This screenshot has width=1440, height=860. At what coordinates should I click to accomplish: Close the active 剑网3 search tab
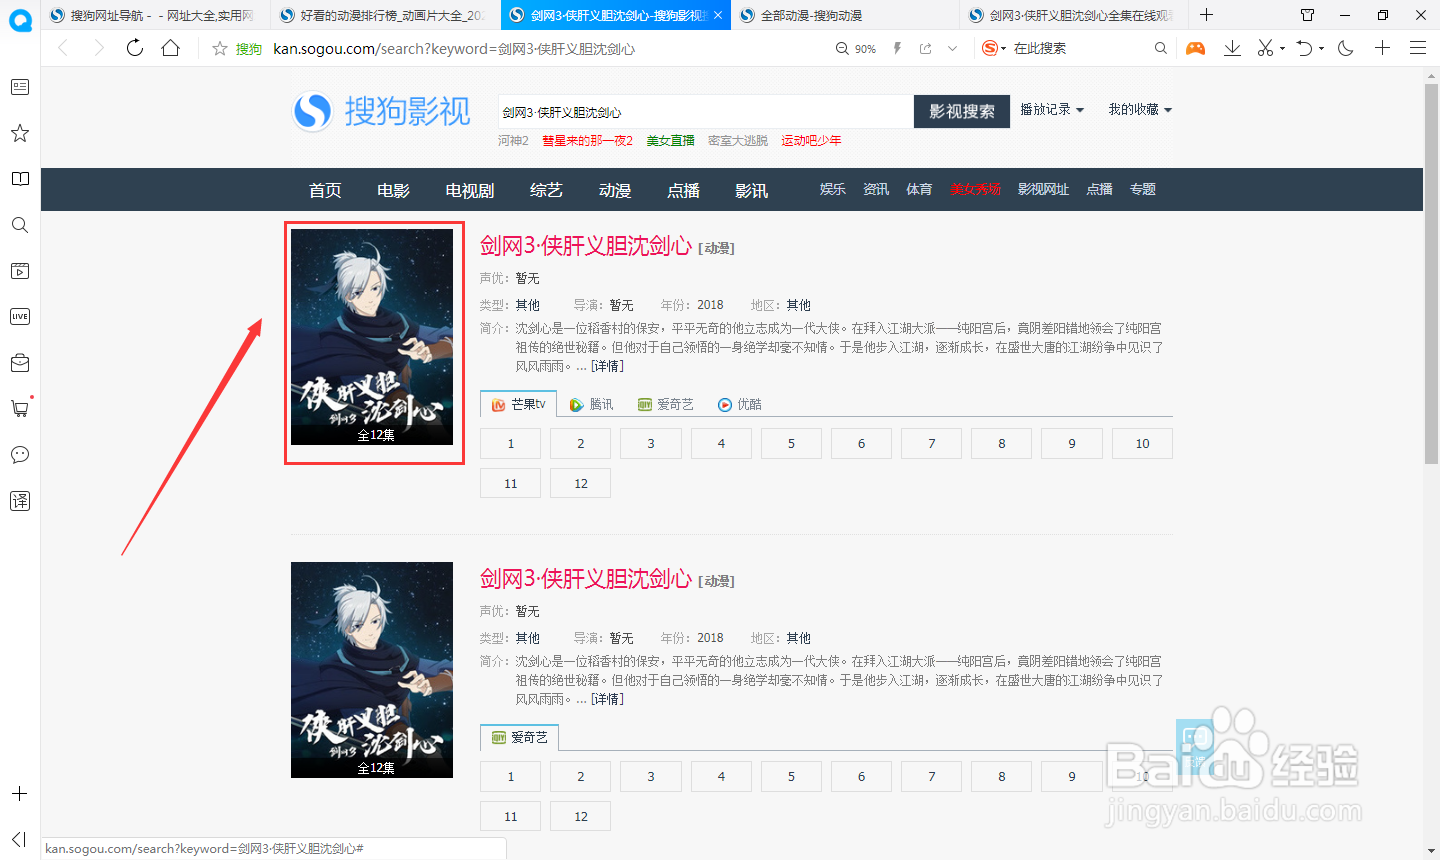click(718, 15)
